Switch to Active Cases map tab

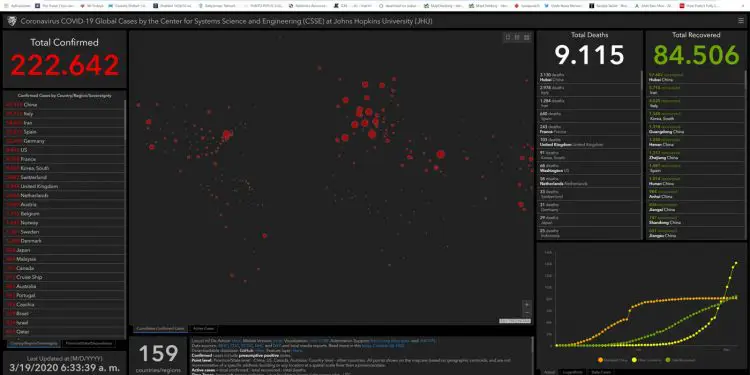tap(203, 329)
